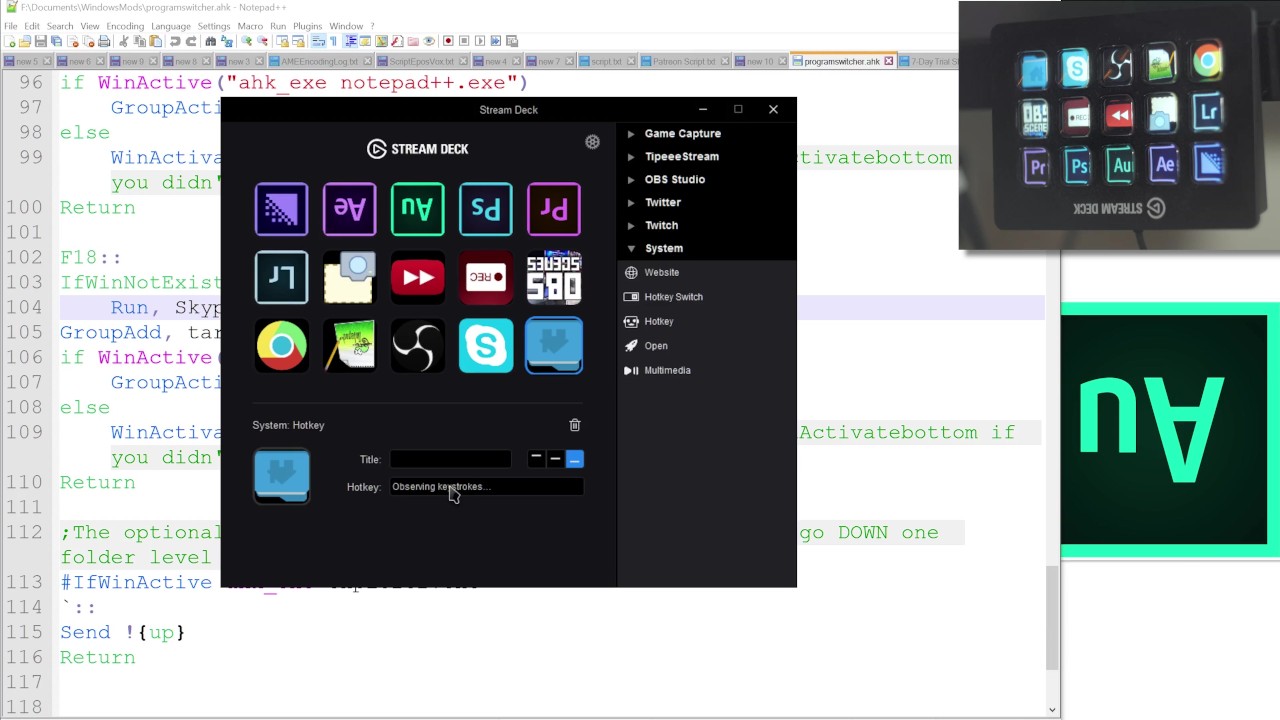Switch to the AMEEncodingLog.txt tab
This screenshot has height=720, width=1280.
click(319, 62)
